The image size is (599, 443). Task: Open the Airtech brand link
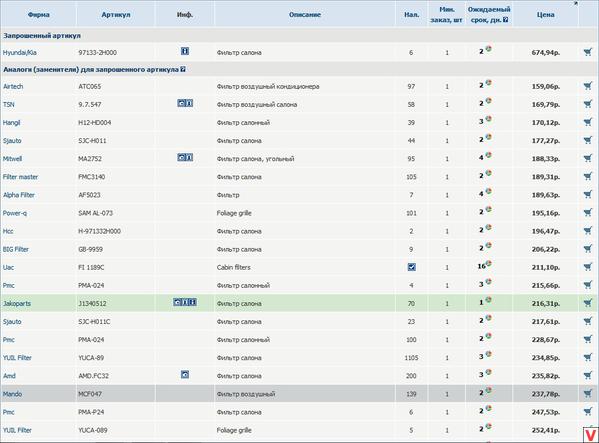[13, 86]
